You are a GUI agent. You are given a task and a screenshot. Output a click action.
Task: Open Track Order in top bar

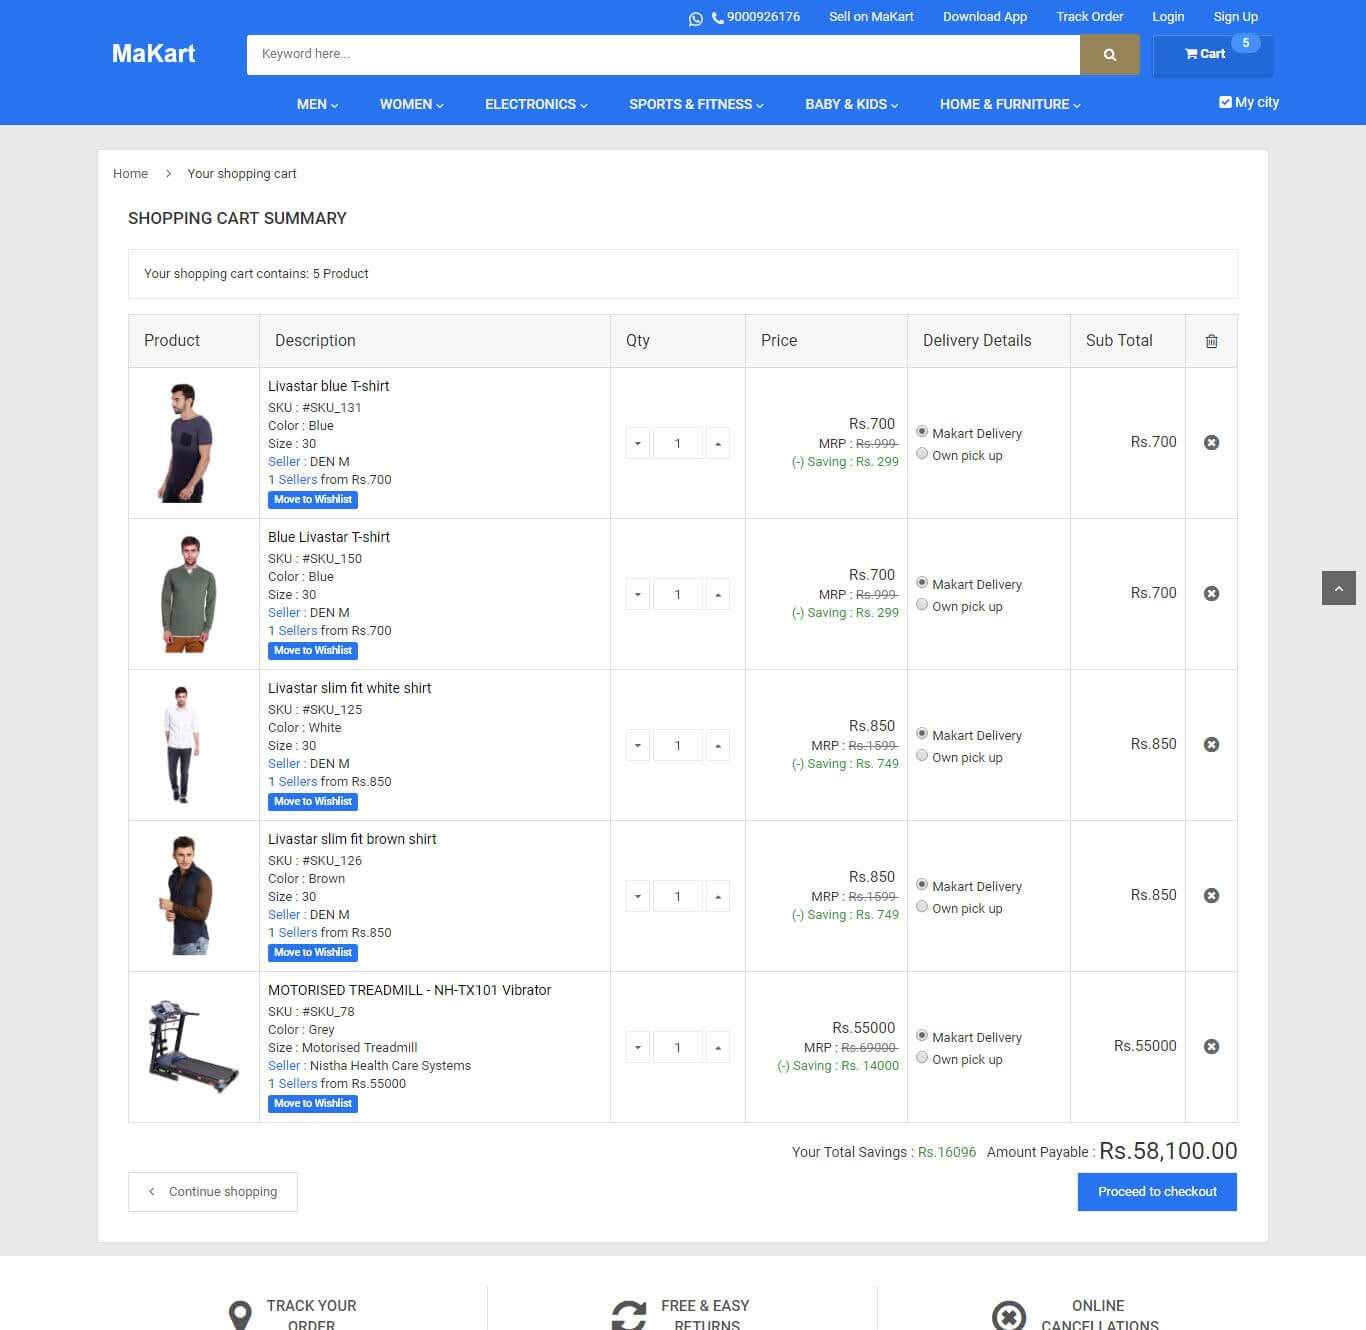tap(1089, 17)
